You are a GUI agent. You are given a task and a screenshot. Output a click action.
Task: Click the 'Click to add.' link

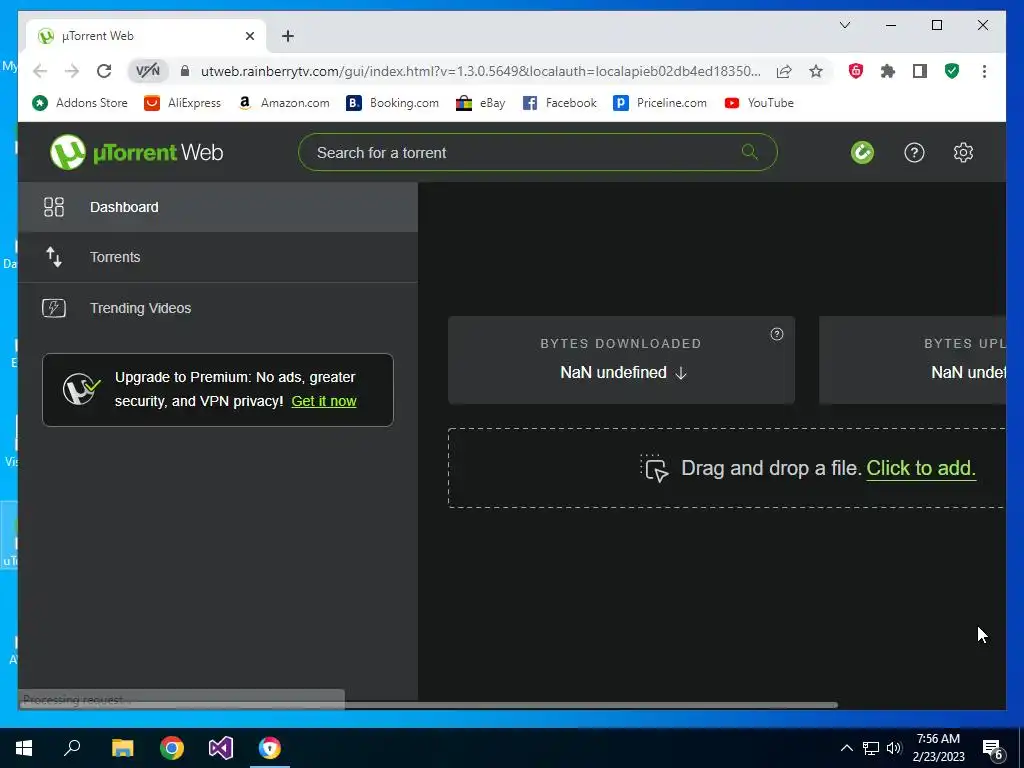[921, 468]
